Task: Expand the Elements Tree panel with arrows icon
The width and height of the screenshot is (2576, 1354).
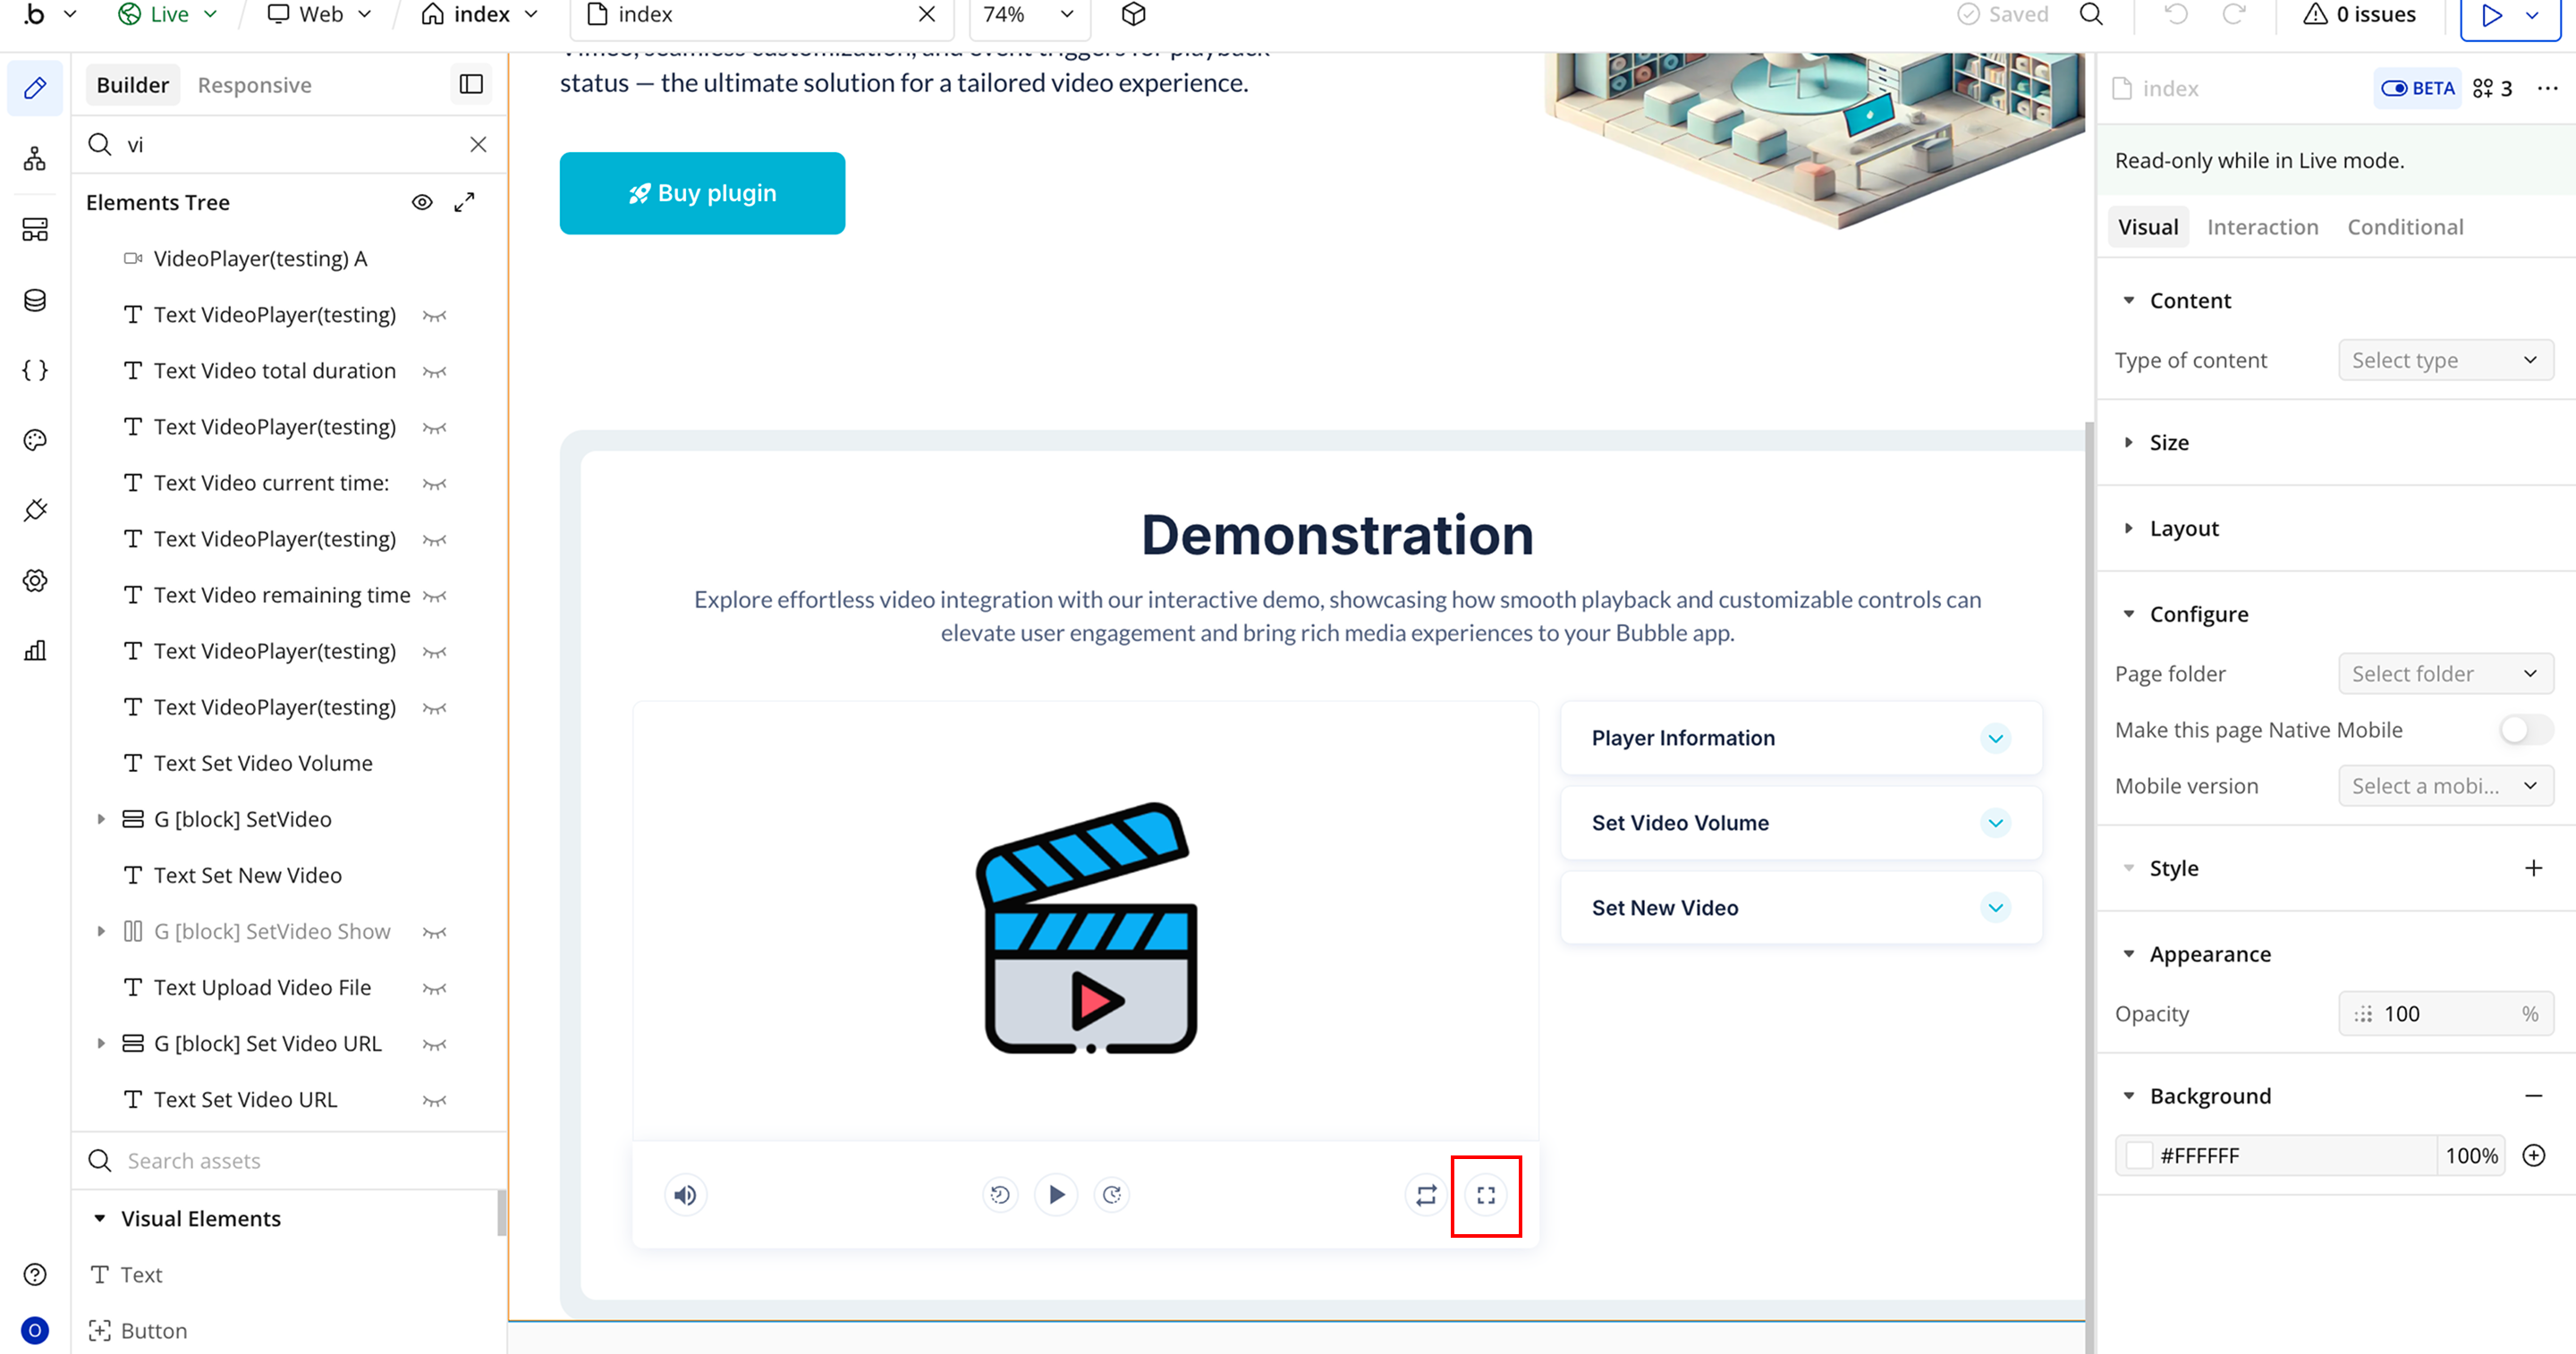Action: [464, 202]
